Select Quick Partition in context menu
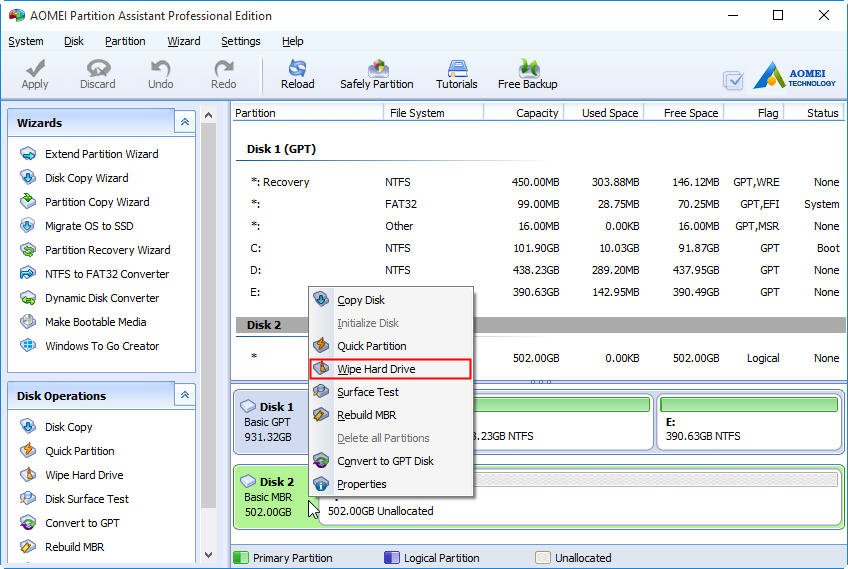This screenshot has height=569, width=848. (x=390, y=346)
